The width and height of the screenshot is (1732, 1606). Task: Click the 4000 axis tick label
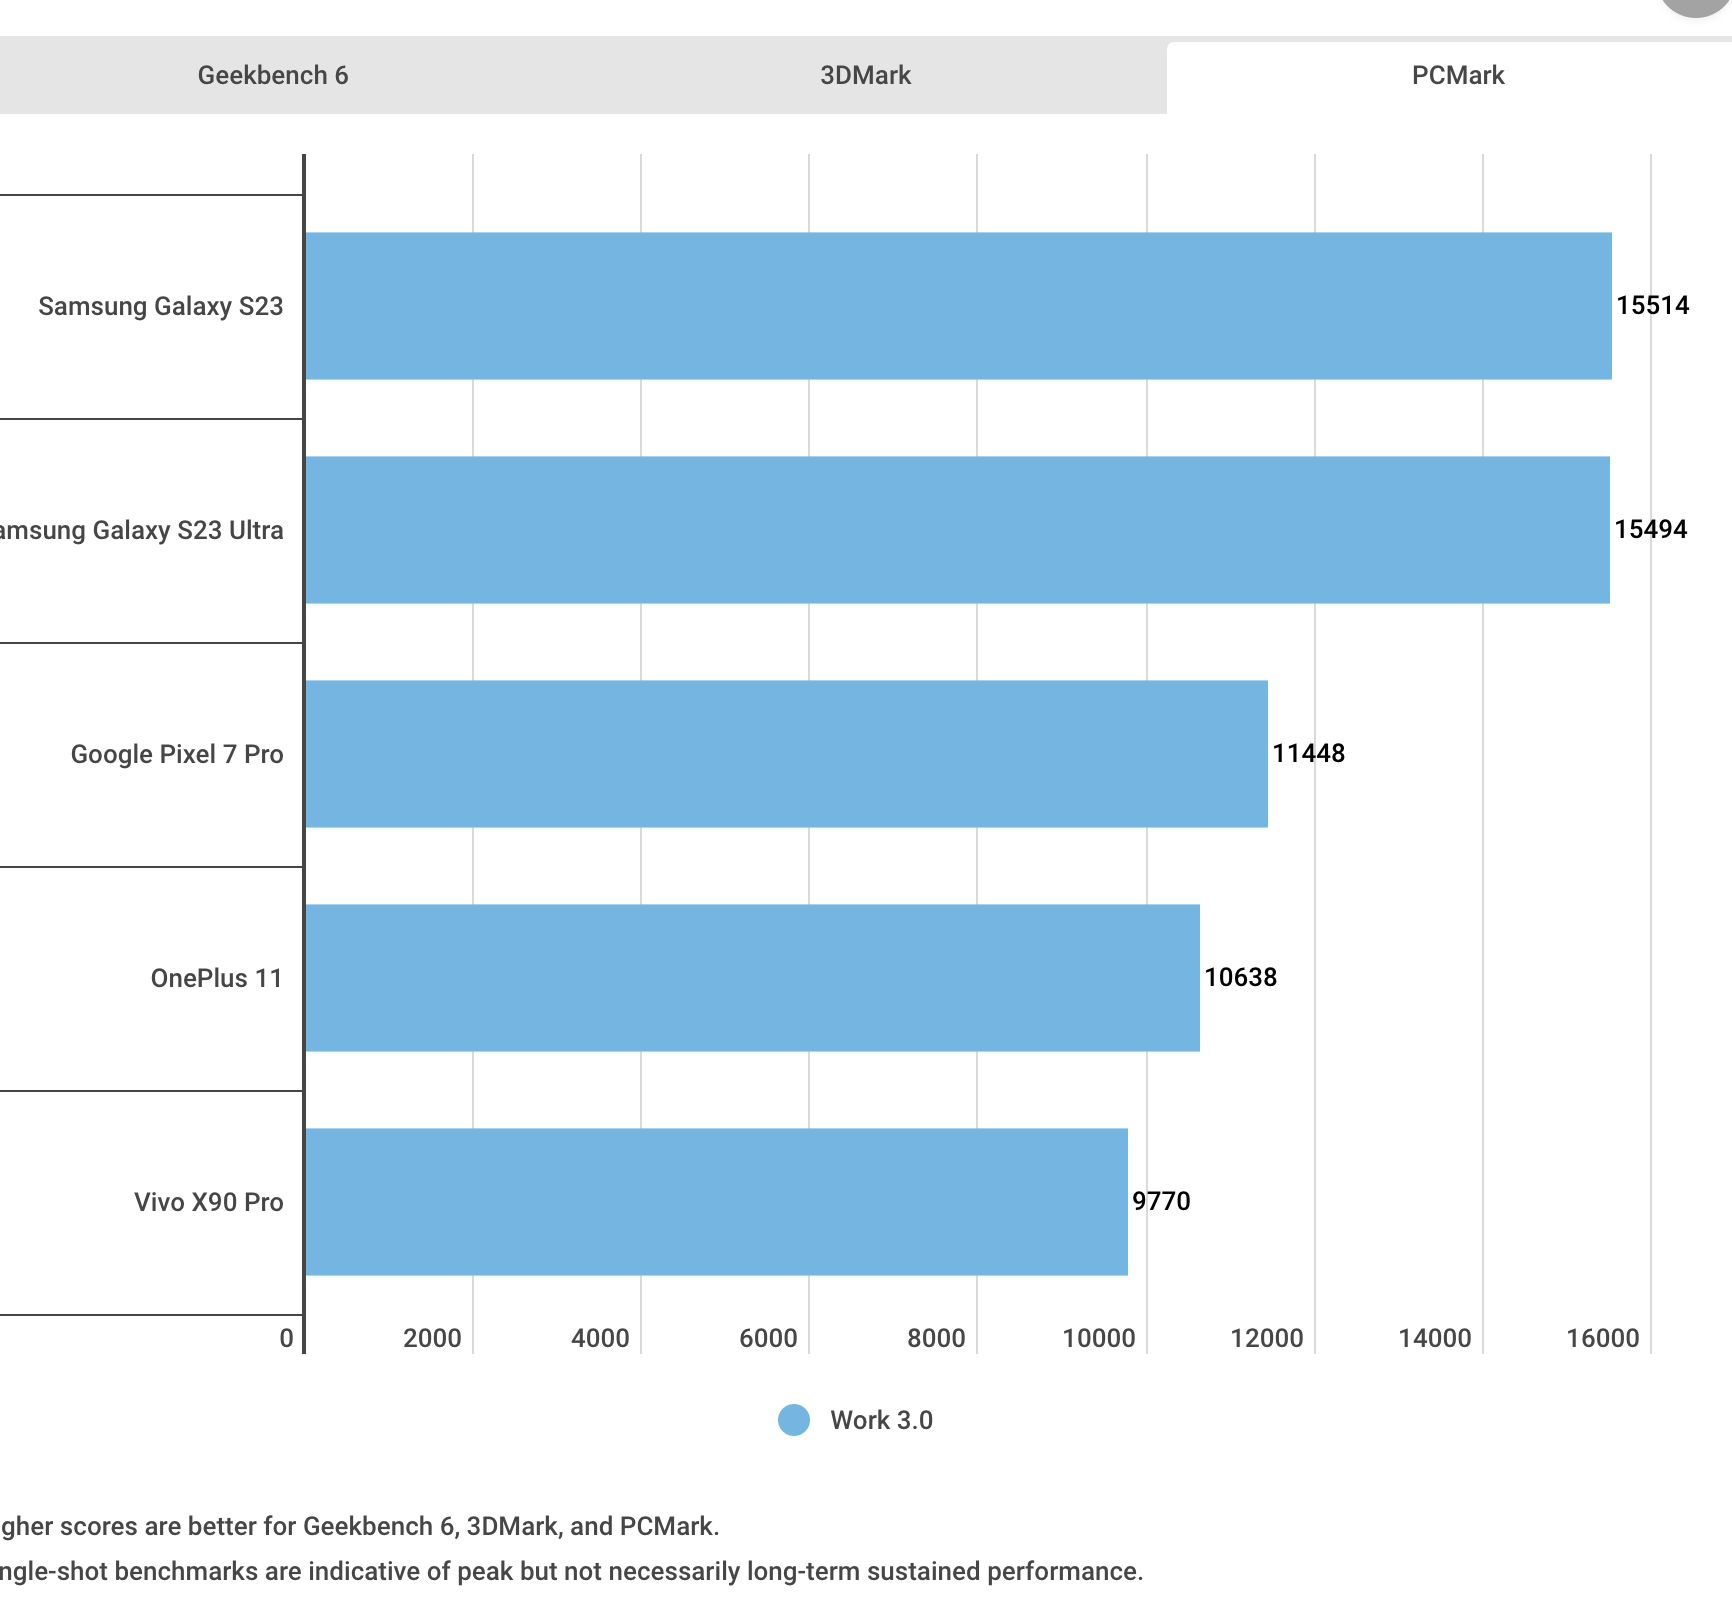(600, 1338)
